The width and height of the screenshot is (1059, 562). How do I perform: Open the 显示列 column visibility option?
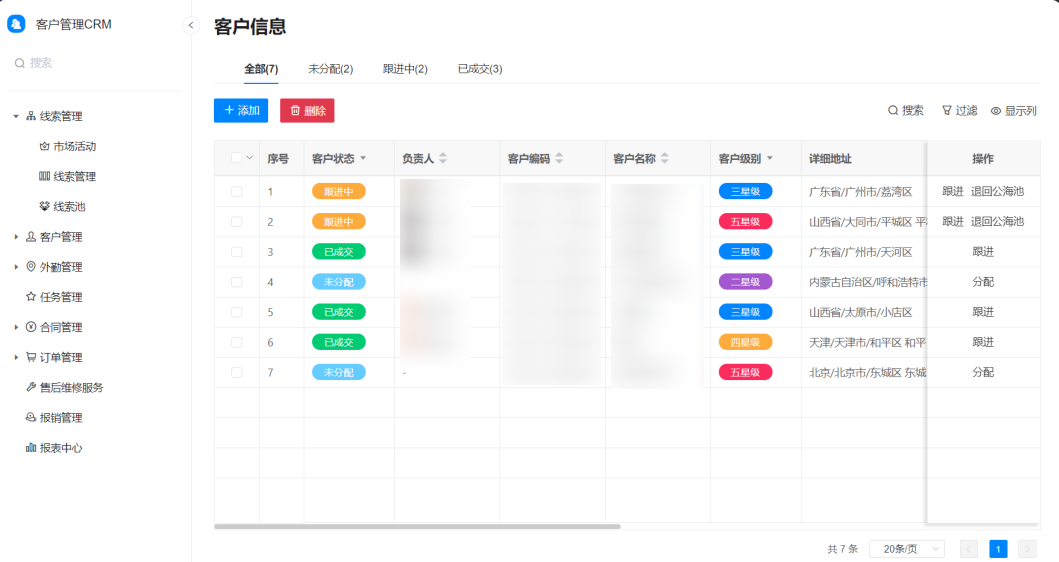tap(996, 111)
